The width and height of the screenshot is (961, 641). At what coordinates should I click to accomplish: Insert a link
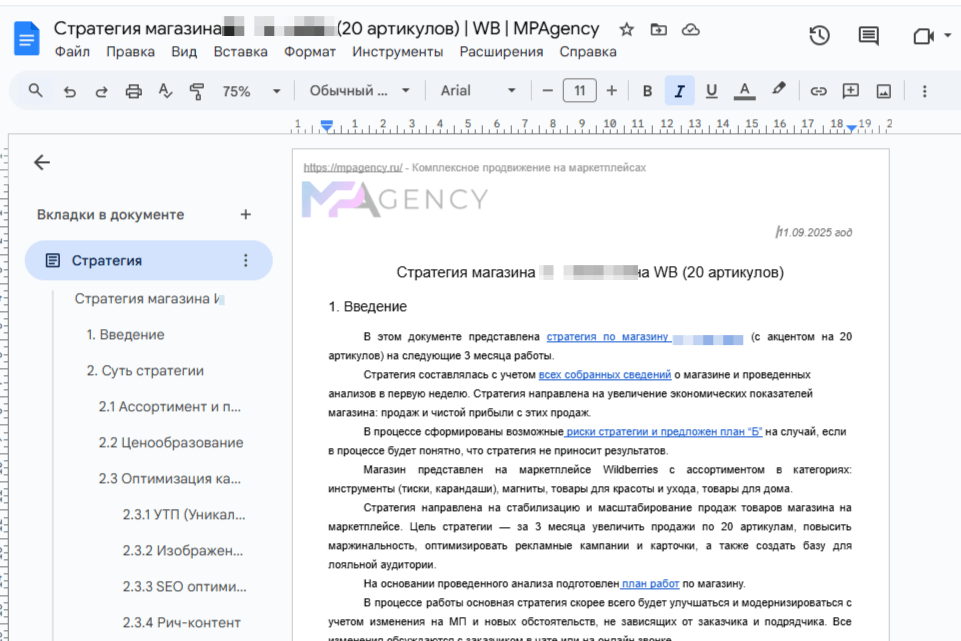[818, 91]
